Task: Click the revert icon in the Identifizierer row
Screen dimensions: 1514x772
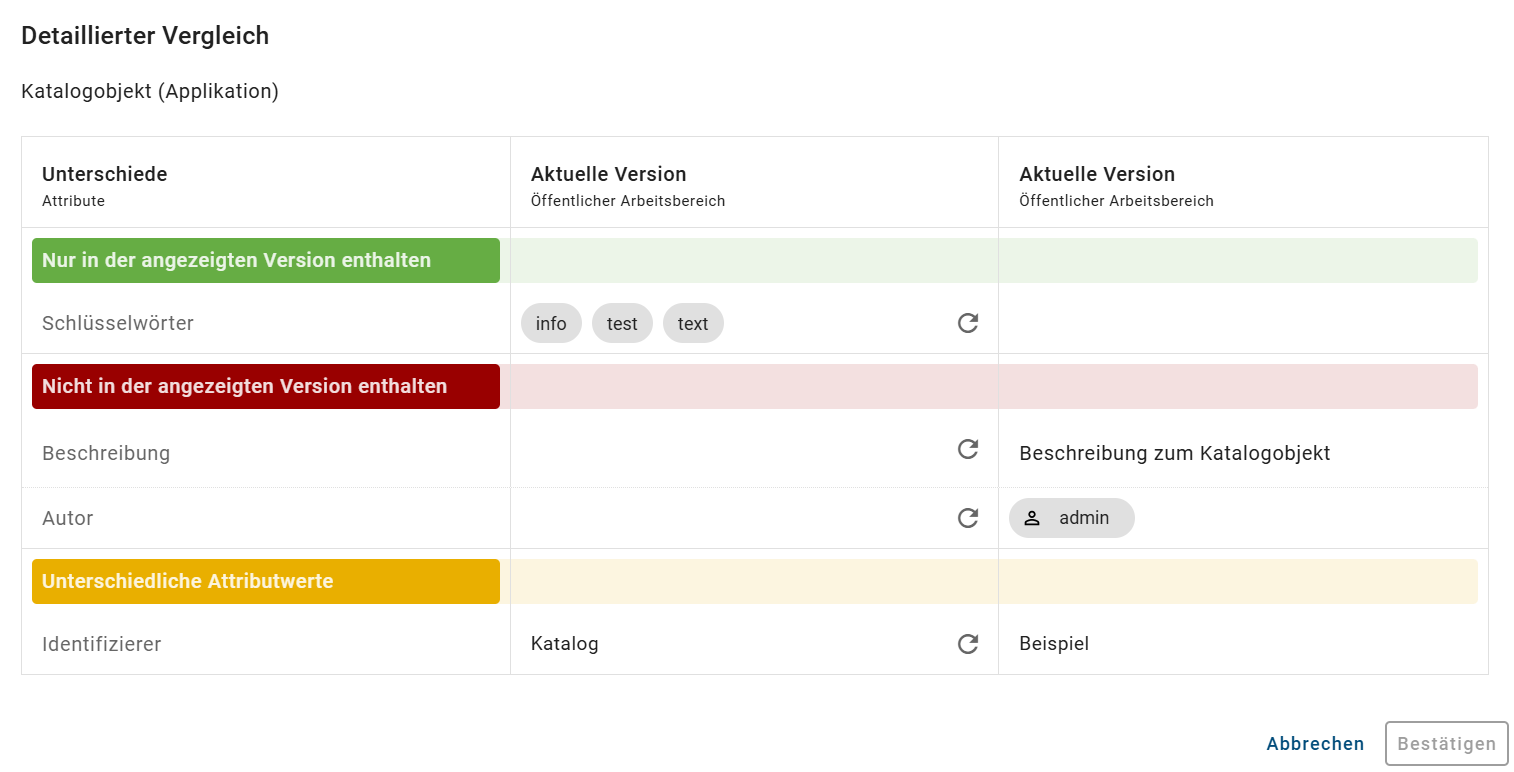Action: tap(967, 644)
